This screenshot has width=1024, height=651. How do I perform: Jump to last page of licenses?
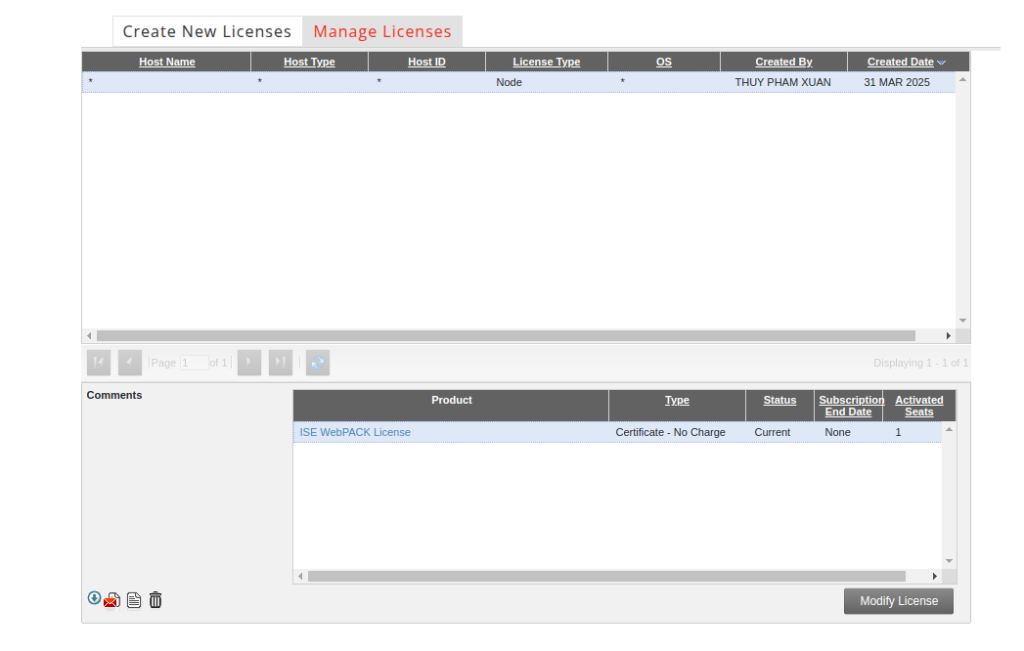point(280,363)
